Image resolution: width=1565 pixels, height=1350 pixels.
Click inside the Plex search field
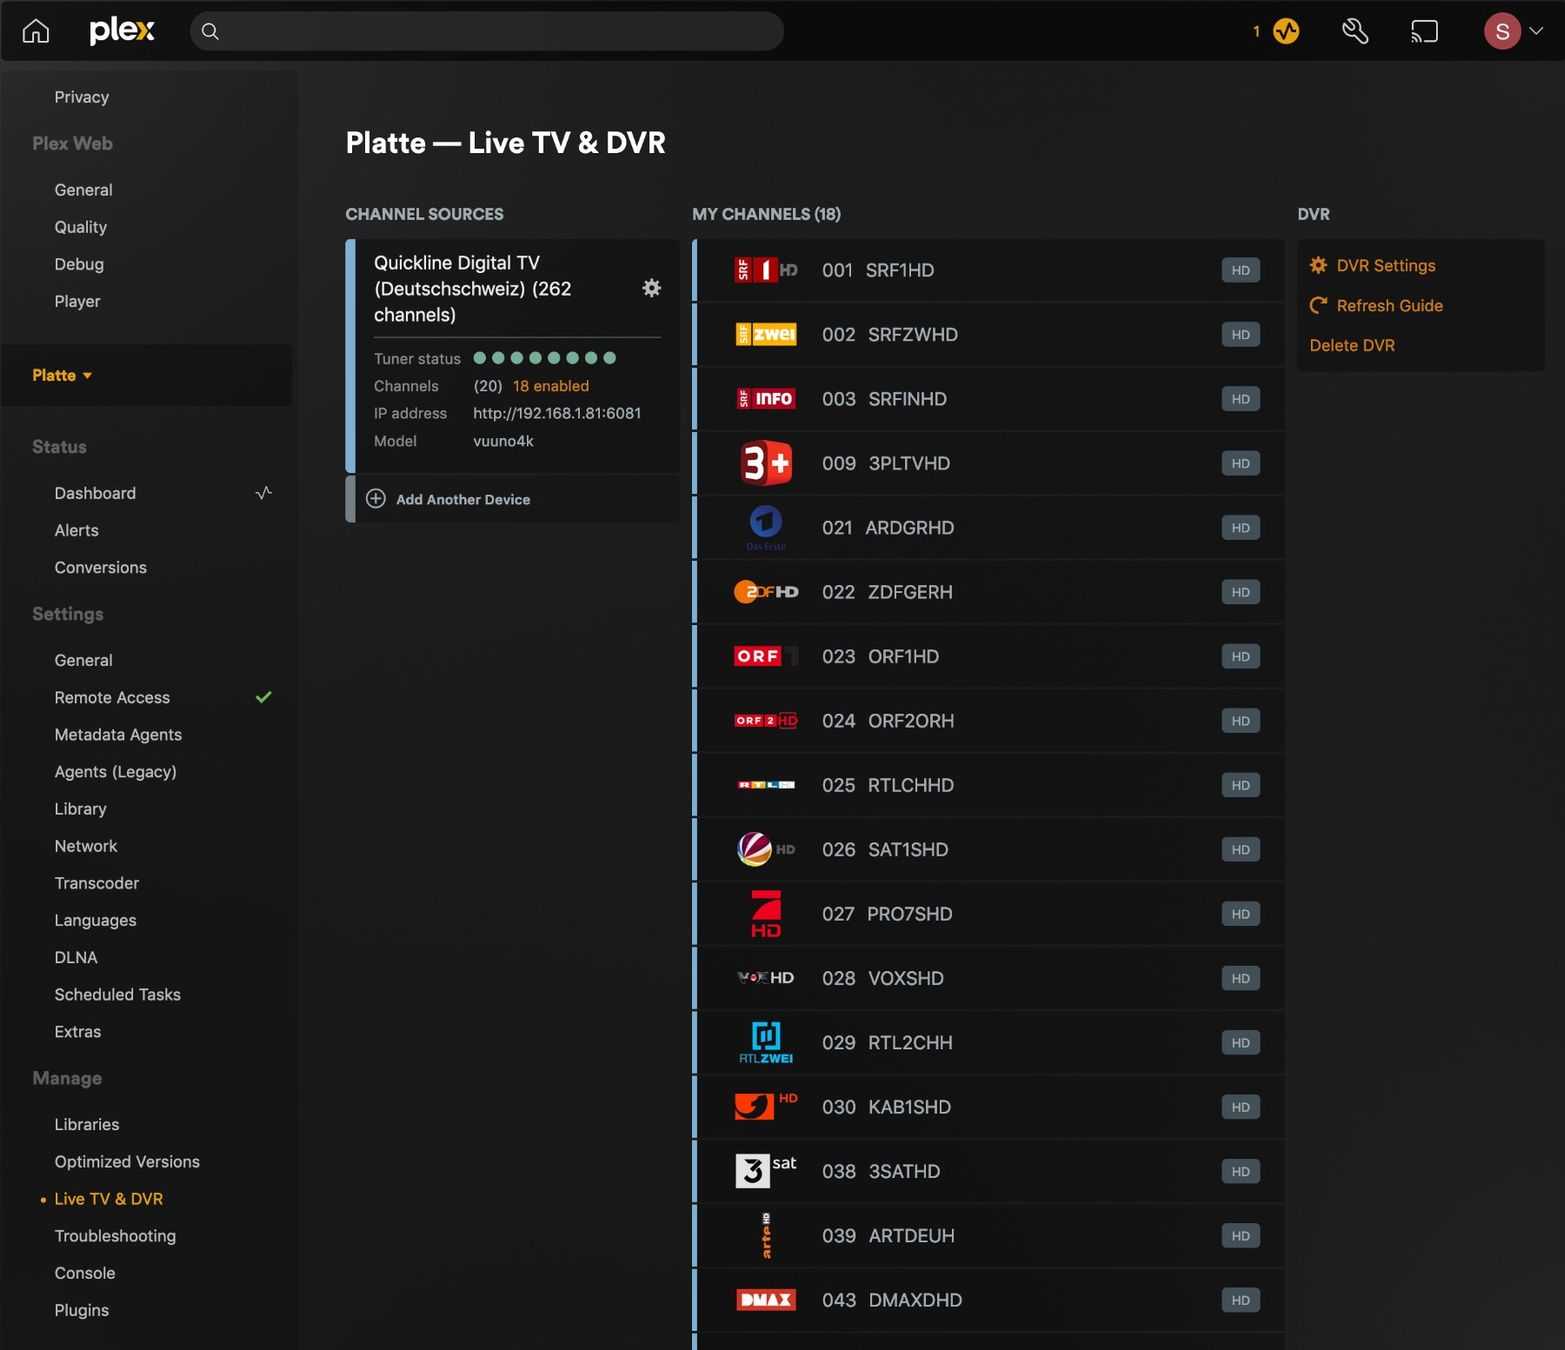click(x=487, y=31)
